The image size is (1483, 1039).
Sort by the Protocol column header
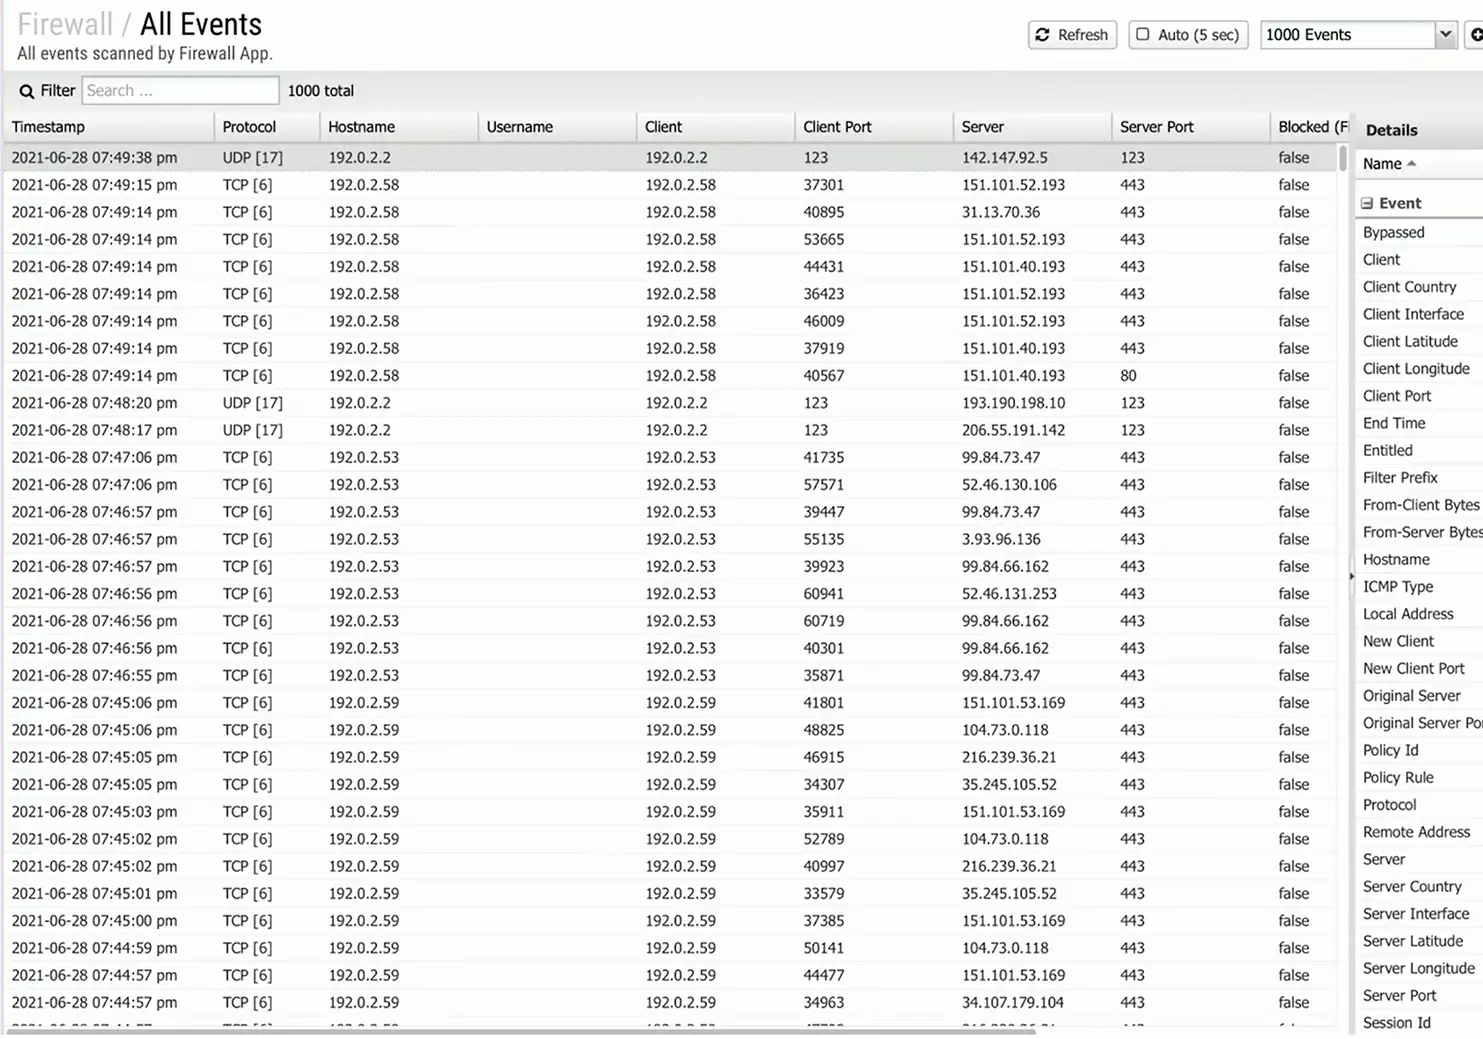(249, 127)
